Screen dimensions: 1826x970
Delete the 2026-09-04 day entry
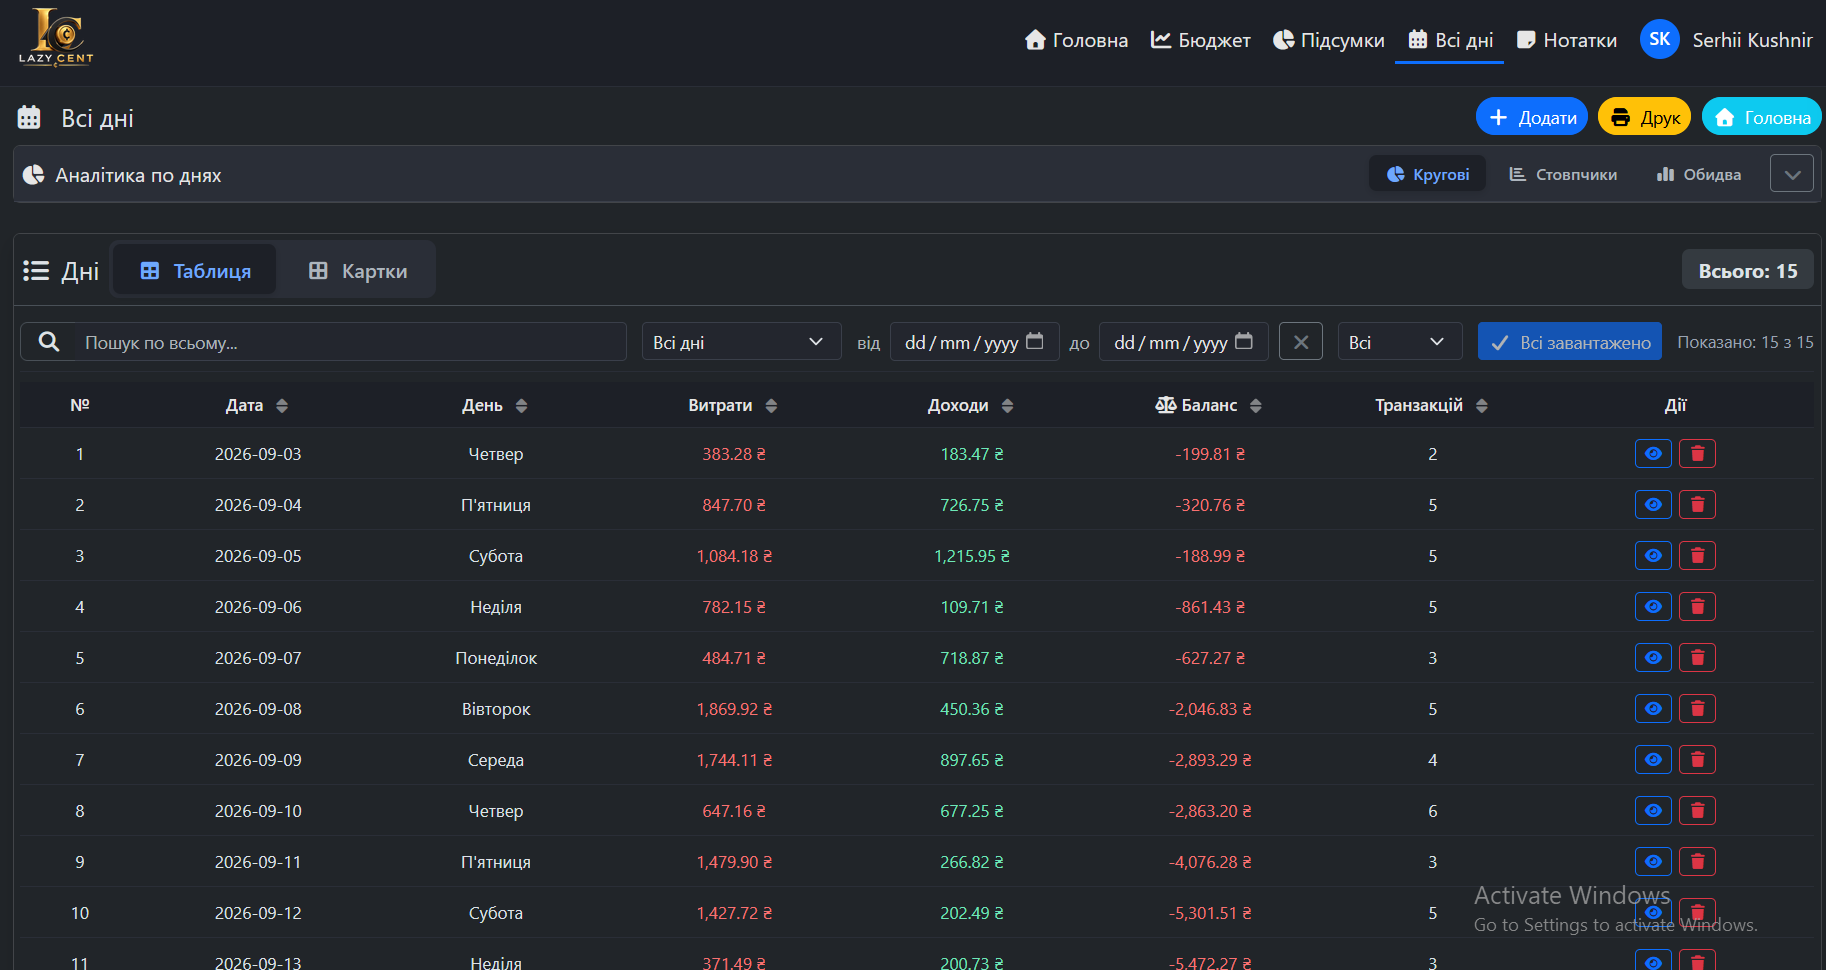coord(1697,505)
